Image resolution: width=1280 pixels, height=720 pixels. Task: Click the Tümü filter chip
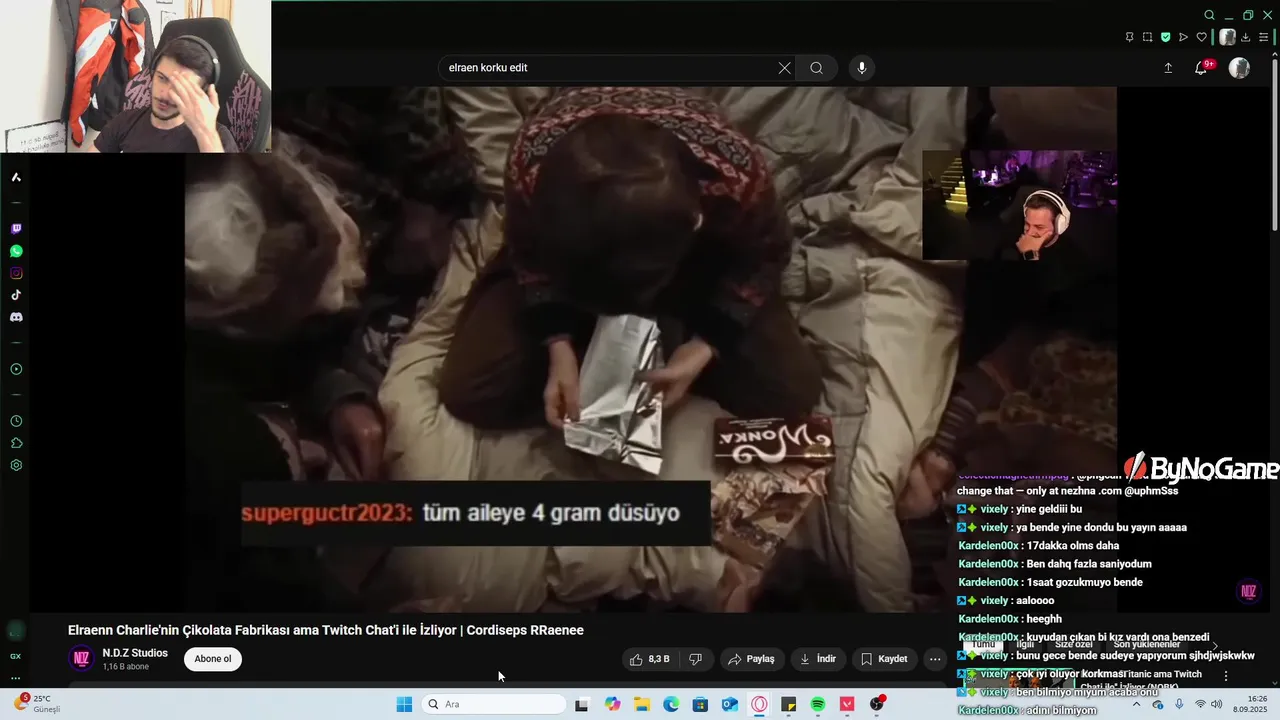984,645
